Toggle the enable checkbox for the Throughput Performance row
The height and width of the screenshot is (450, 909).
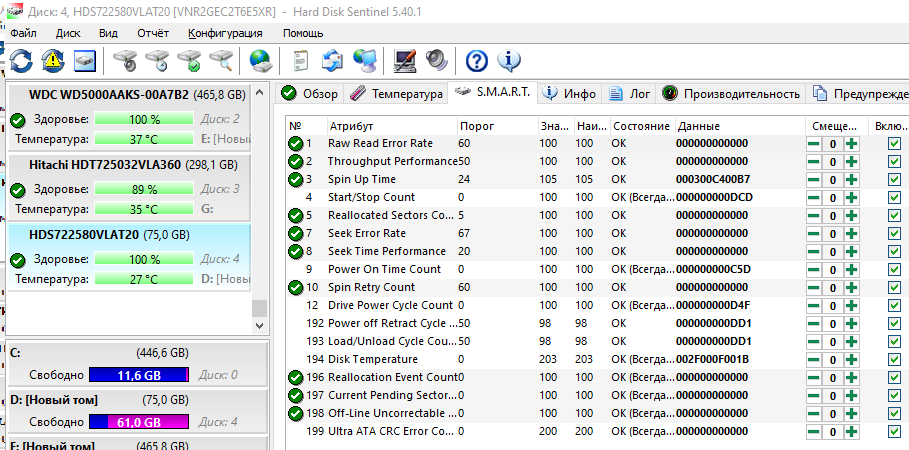[x=895, y=162]
